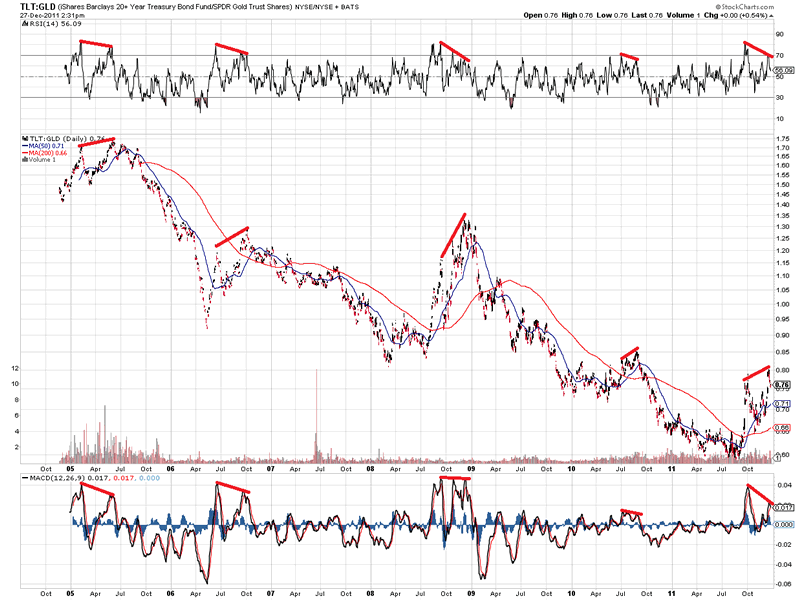
Task: Click the Chg +0.00 (+0.54%) value
Action: click(x=735, y=15)
